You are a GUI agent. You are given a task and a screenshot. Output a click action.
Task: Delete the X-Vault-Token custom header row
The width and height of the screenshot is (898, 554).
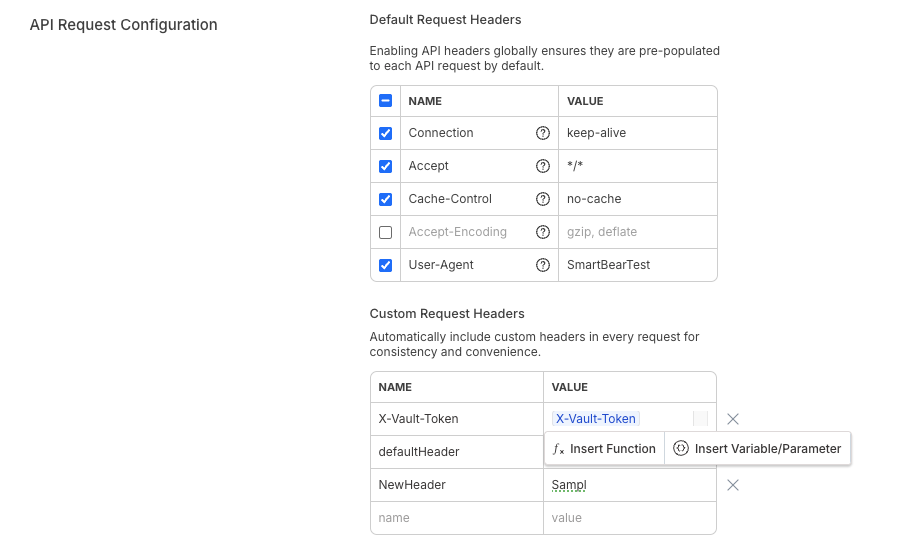click(x=733, y=419)
